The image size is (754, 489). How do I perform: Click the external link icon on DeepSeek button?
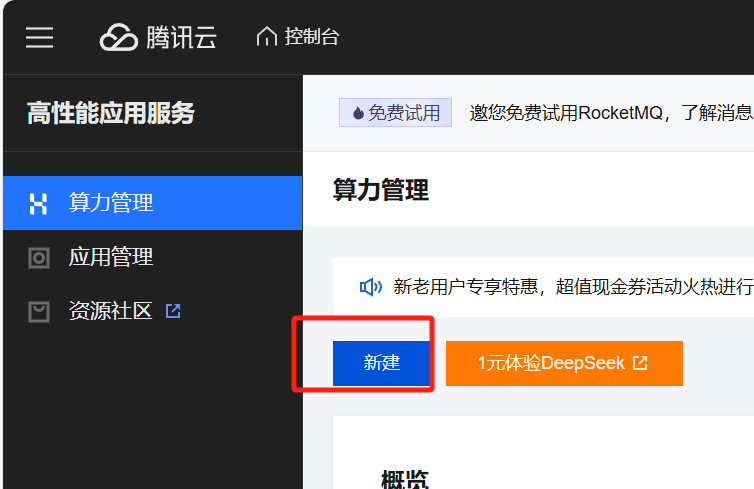(x=640, y=363)
